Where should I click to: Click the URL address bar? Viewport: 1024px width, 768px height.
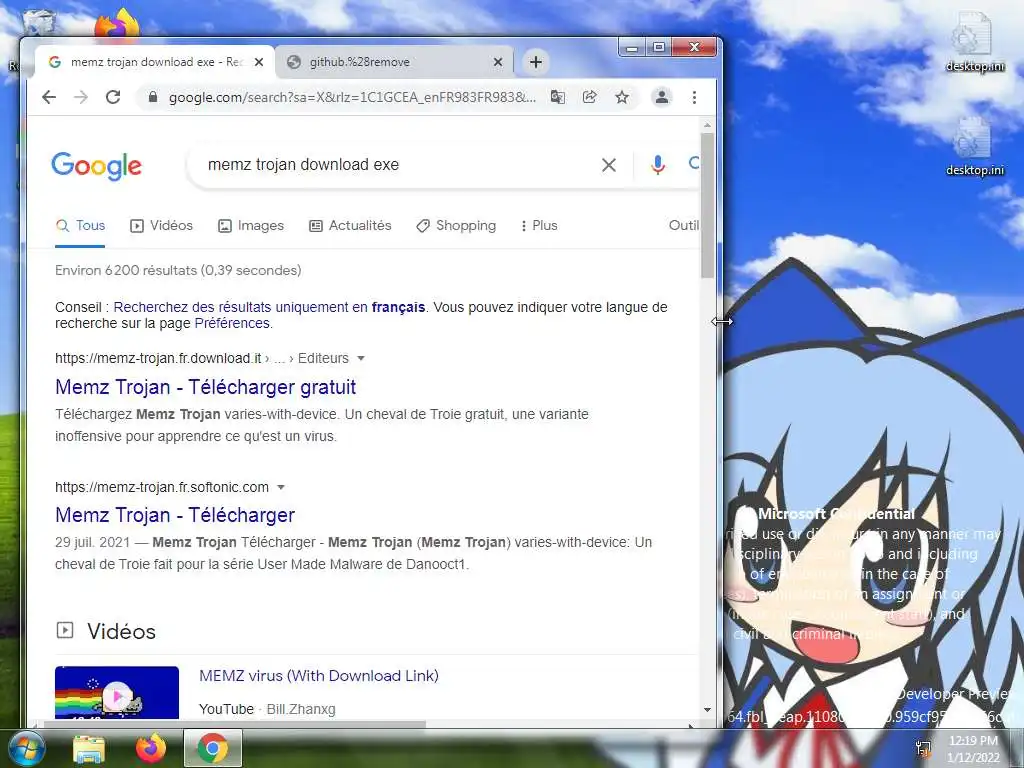pyautogui.click(x=351, y=97)
